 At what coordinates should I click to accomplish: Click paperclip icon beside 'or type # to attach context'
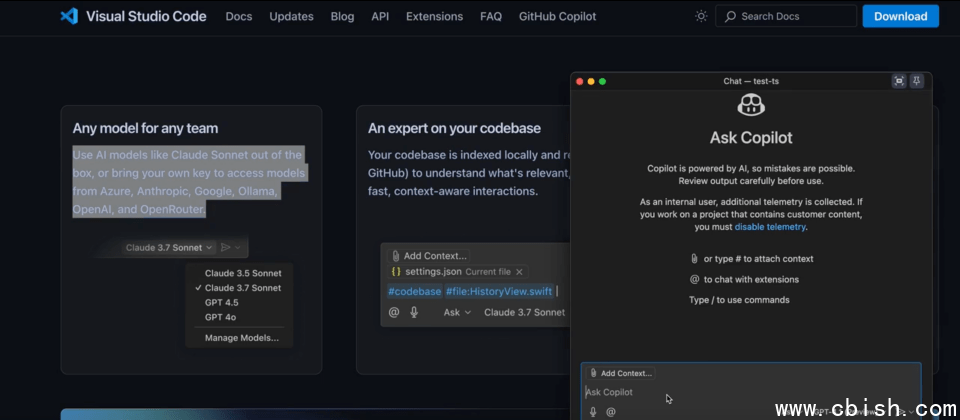694,258
